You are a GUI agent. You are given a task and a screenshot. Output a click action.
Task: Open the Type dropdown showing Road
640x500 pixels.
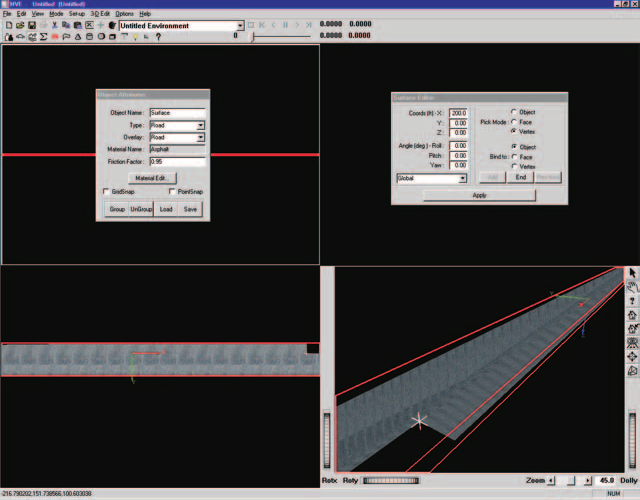177,125
